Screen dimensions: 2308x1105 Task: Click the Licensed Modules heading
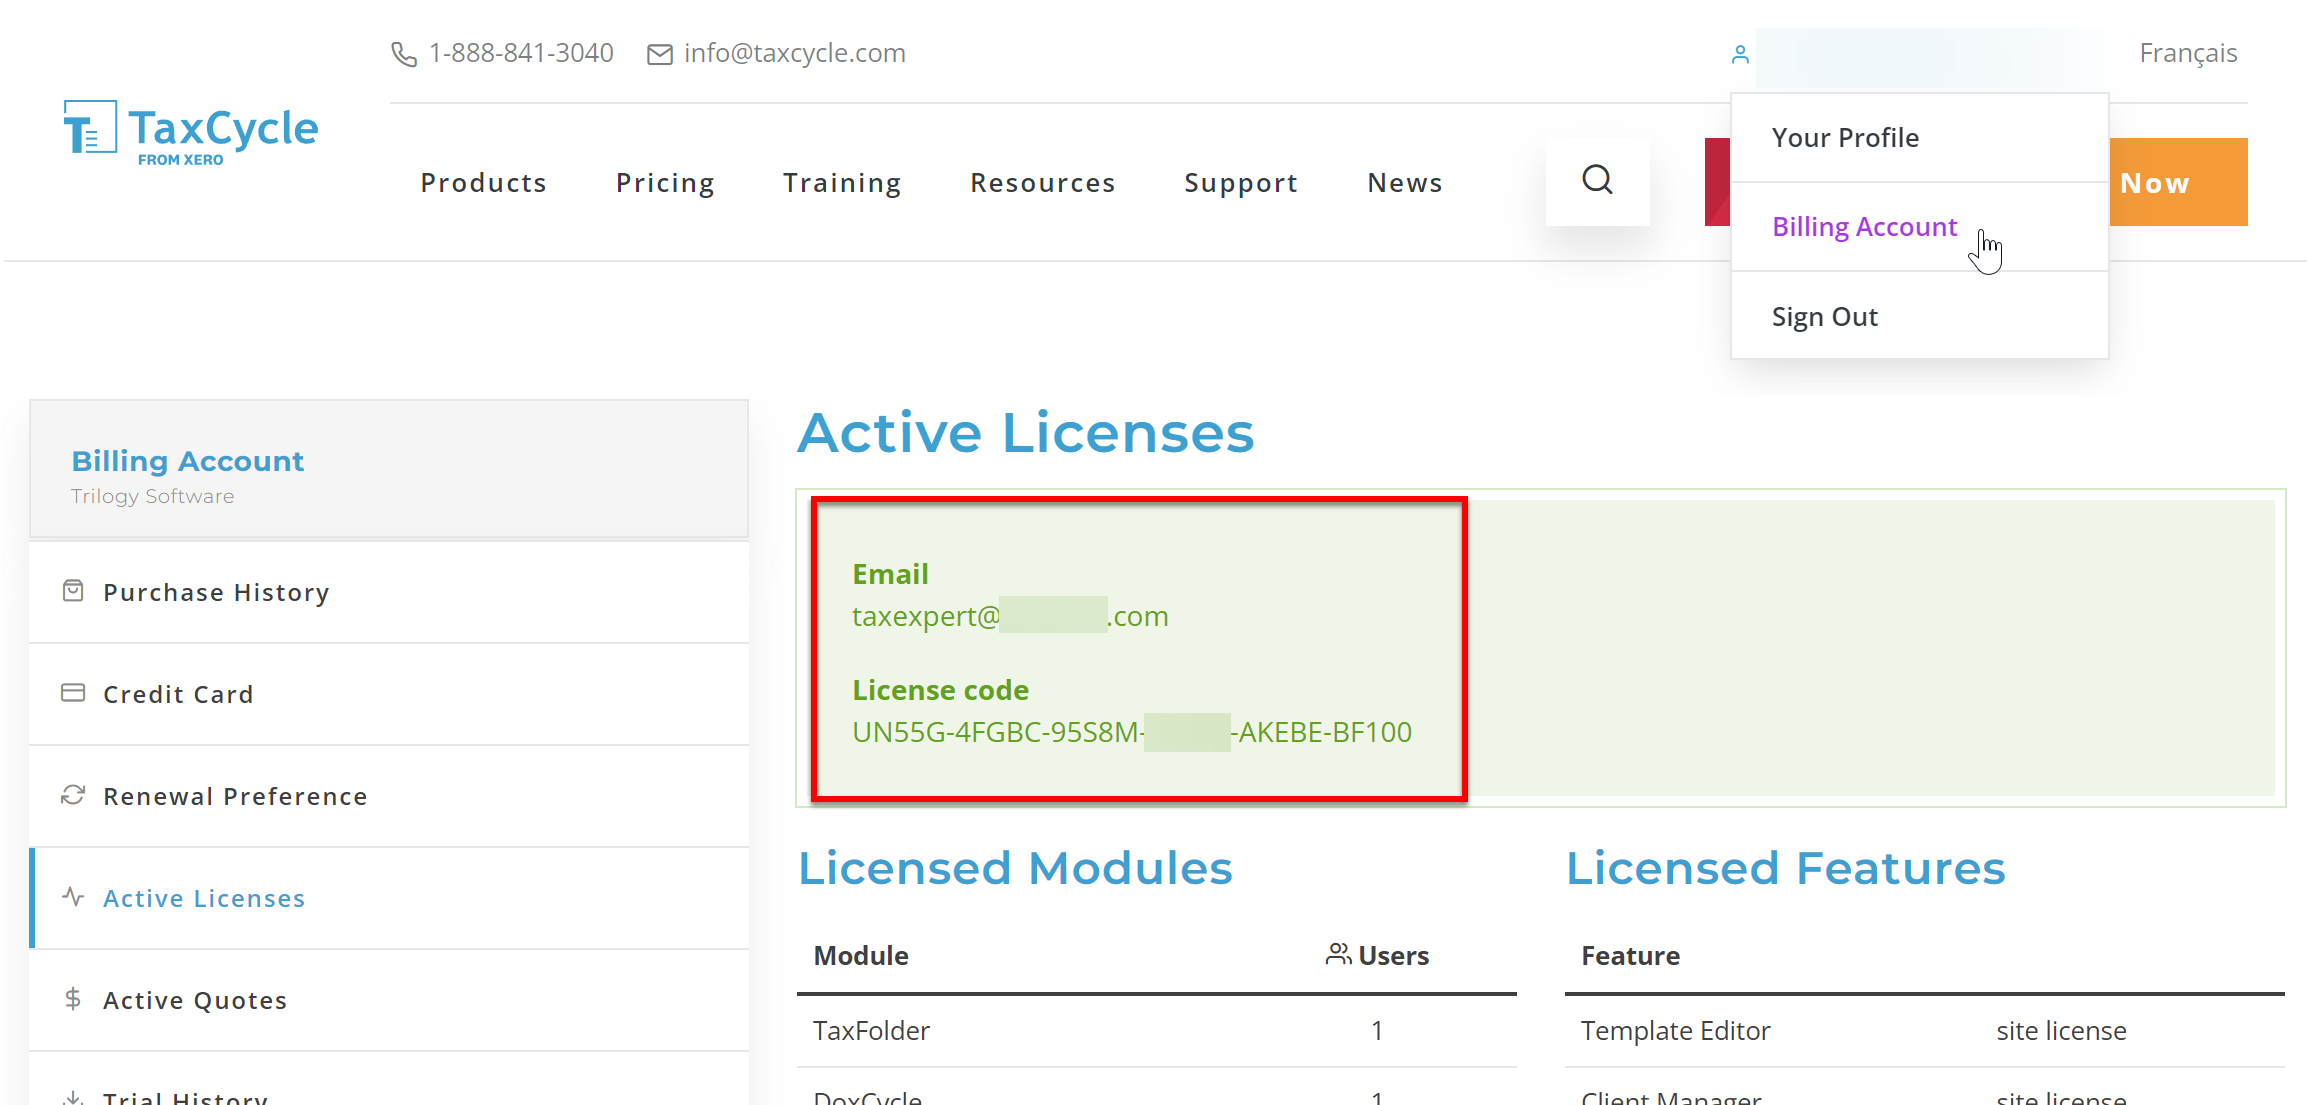tap(1015, 868)
